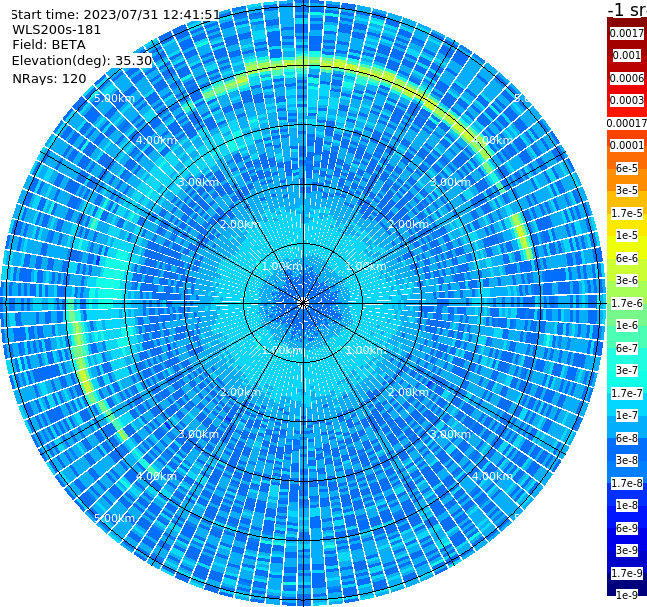The image size is (647, 607).
Task: Click the 1.7e-9 colorbar label
Action: tap(627, 573)
